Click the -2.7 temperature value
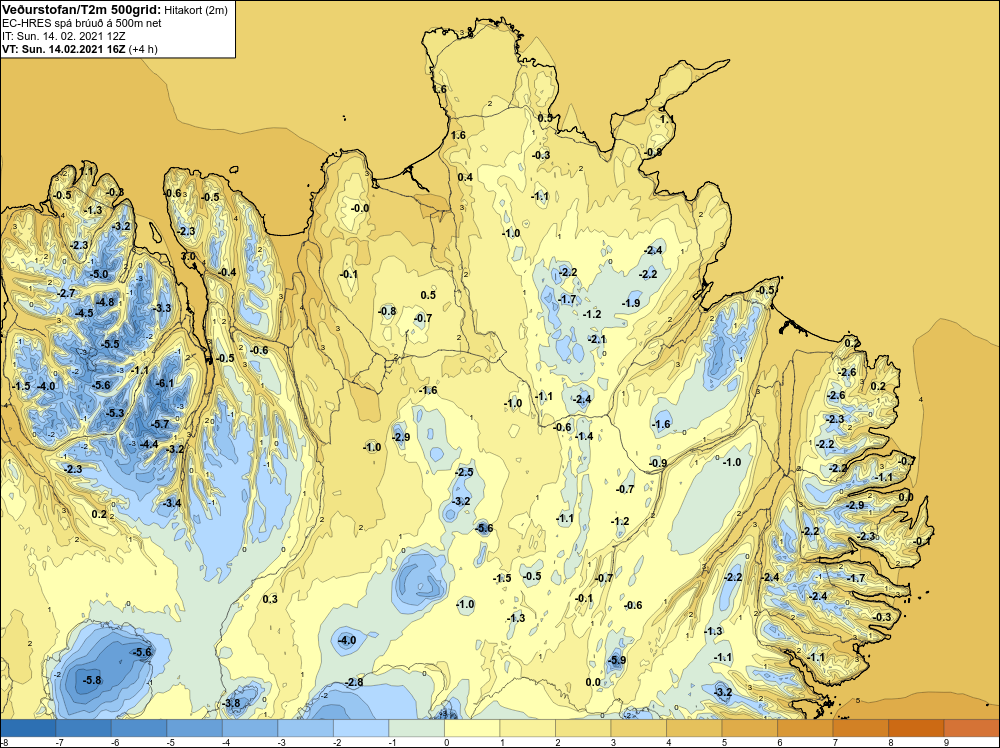 coord(66,293)
